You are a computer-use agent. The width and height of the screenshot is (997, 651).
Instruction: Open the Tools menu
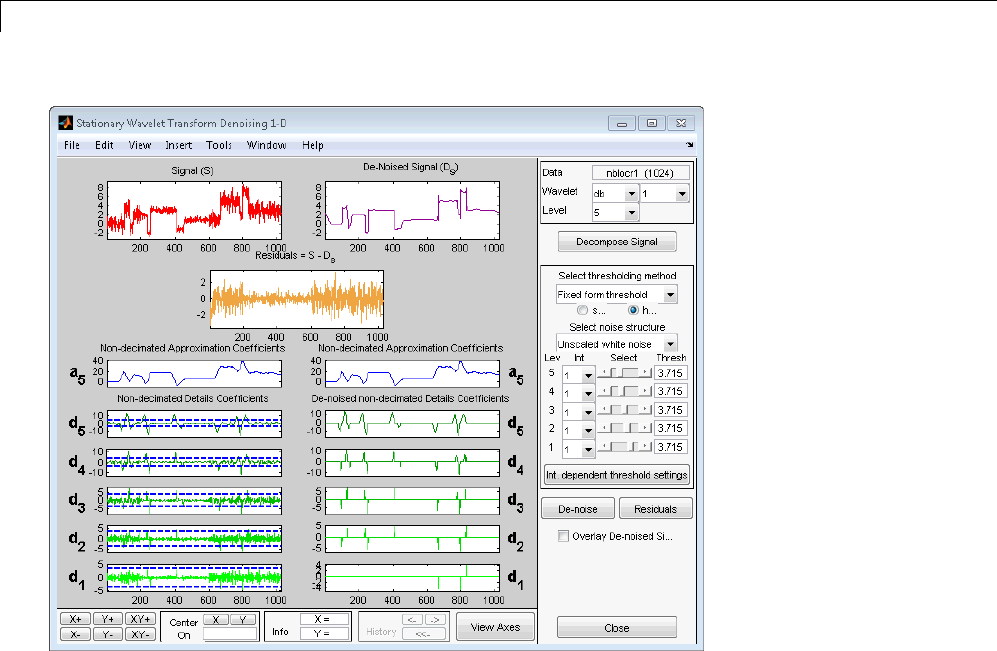click(x=218, y=145)
